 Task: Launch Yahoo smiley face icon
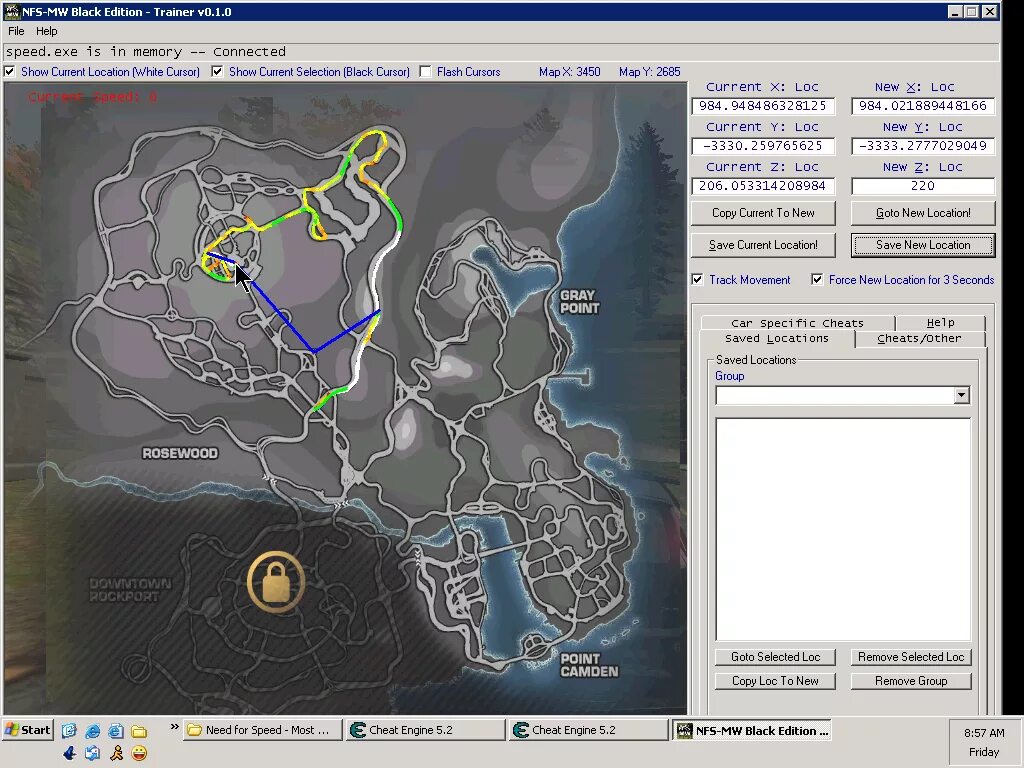(138, 753)
